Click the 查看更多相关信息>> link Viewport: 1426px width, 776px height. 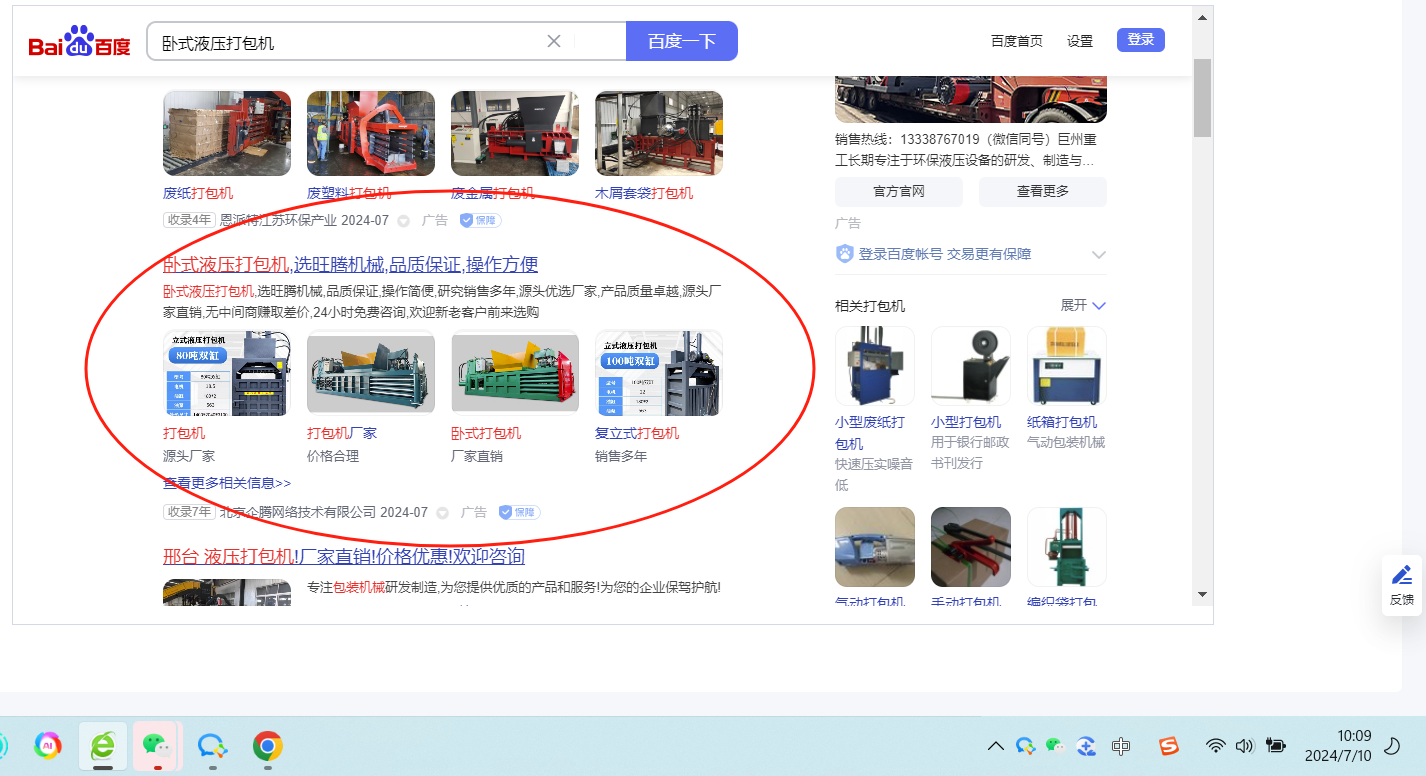coord(227,483)
